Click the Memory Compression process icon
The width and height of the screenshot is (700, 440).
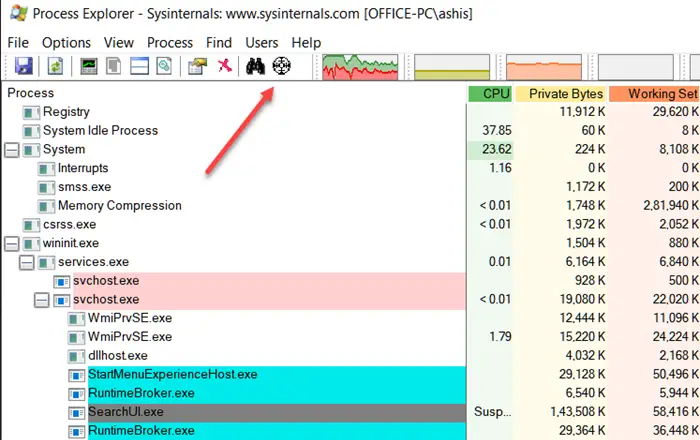point(46,206)
